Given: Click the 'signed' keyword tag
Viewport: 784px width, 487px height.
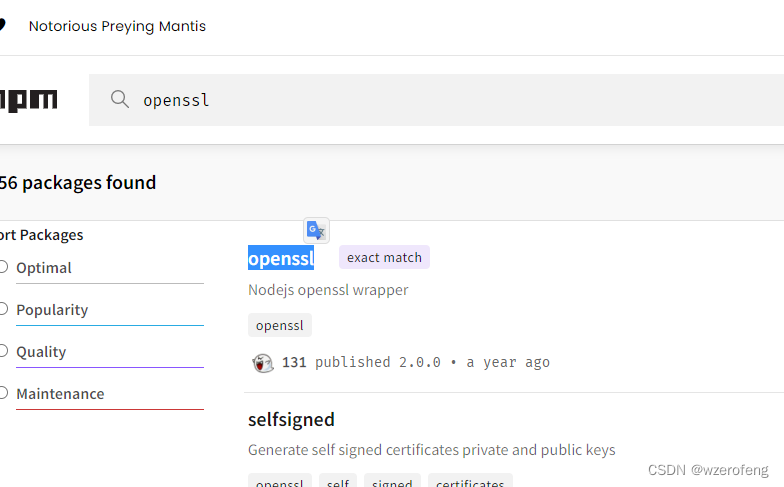Looking at the screenshot, I should click(392, 482).
